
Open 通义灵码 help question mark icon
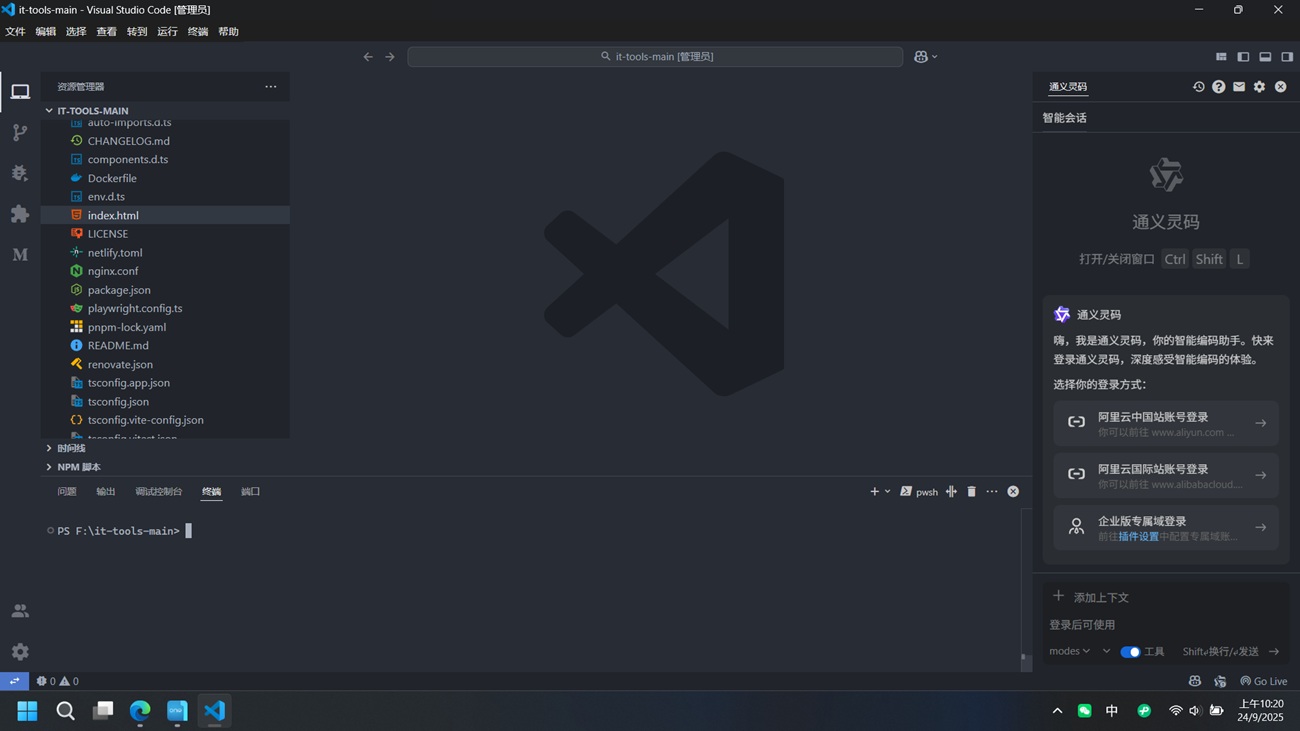[1218, 87]
